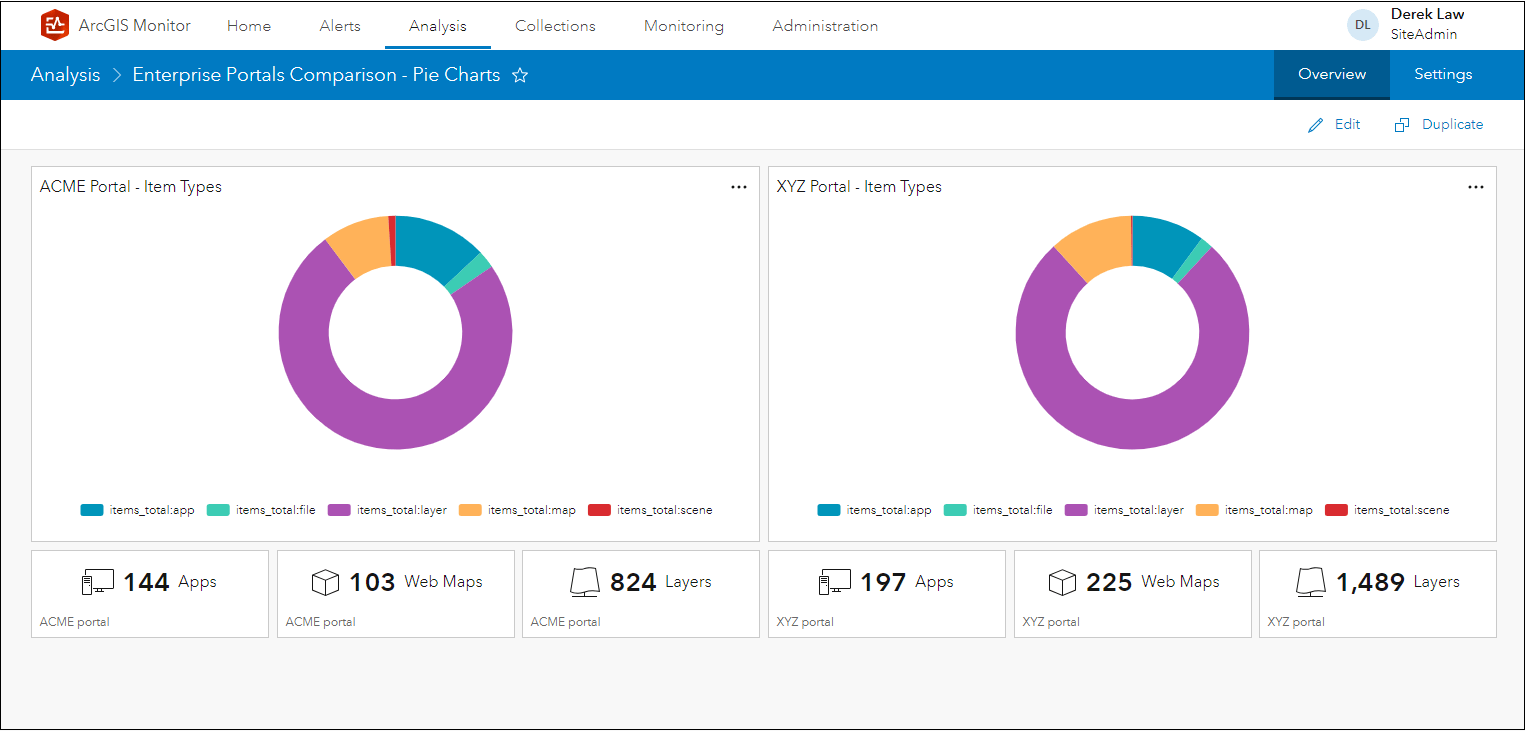Toggle items_total:map in ACME legend
The image size is (1525, 731).
tap(518, 510)
